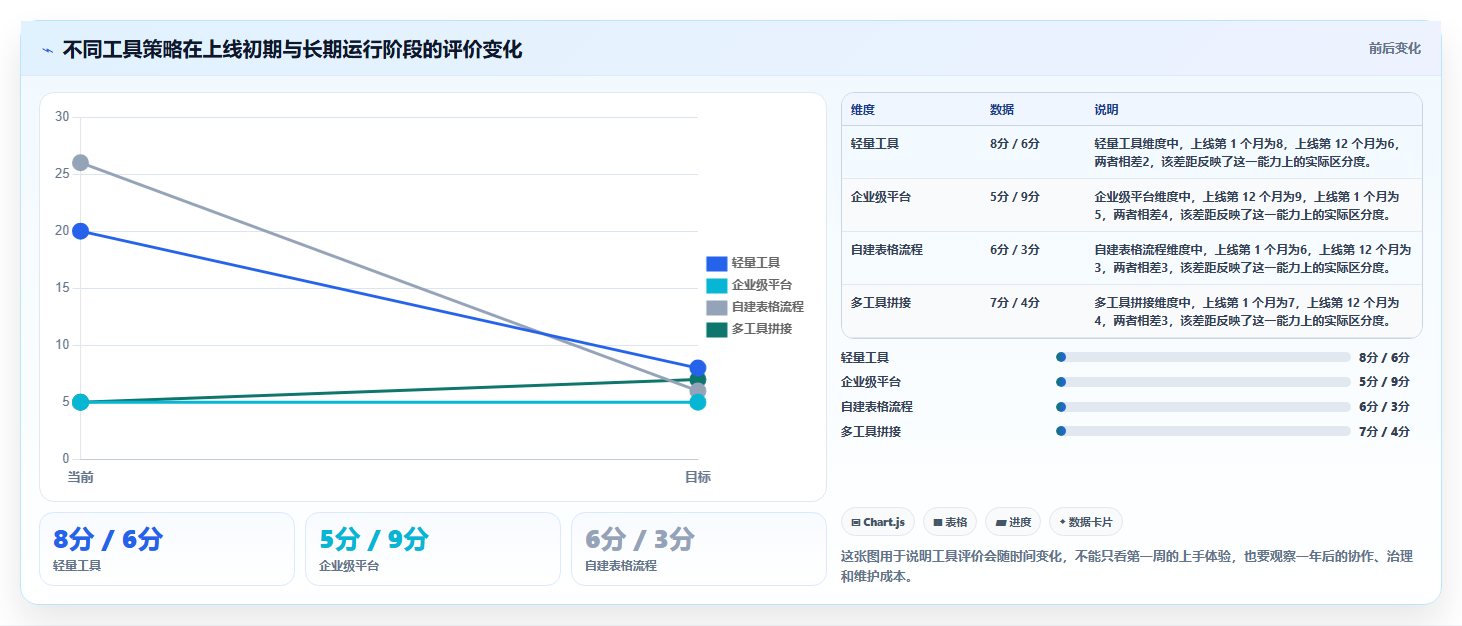Click the 自建表格流程 progress bar

[x=1203, y=407]
